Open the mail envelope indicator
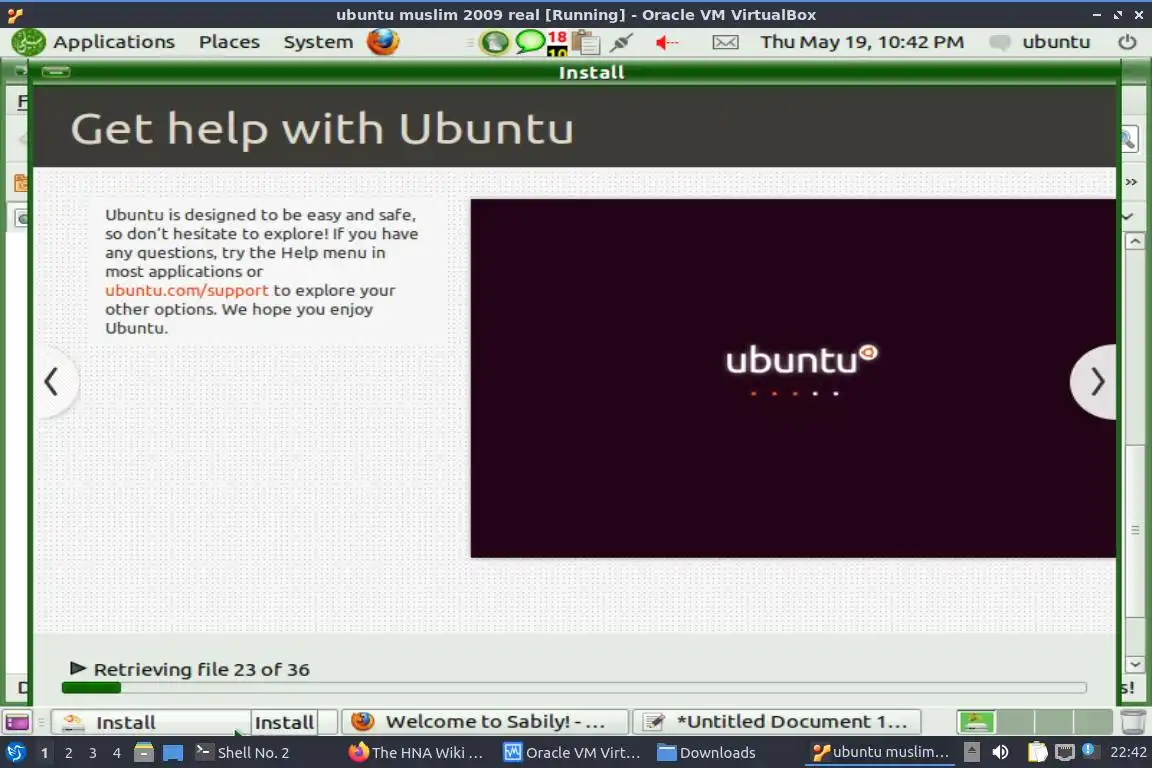Viewport: 1152px width, 768px height. (725, 43)
